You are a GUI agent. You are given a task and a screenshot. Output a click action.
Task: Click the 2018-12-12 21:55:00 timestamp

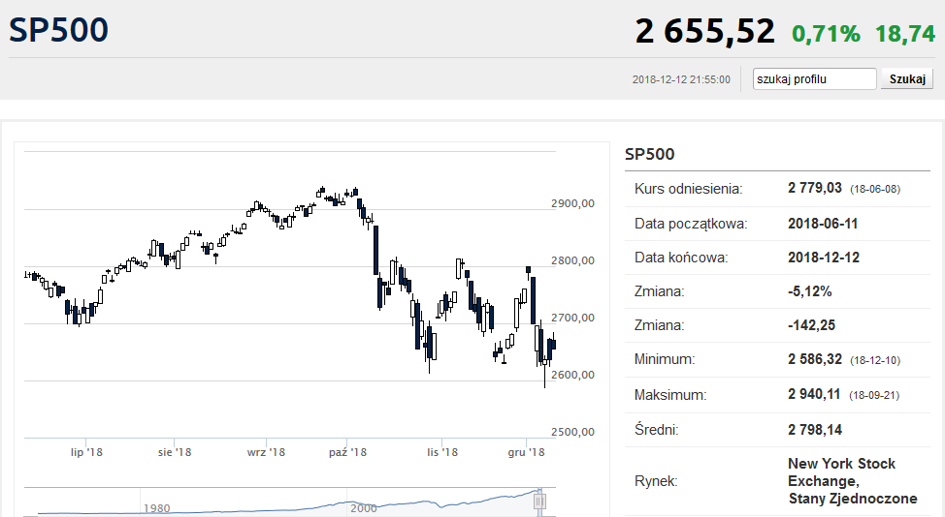point(681,80)
